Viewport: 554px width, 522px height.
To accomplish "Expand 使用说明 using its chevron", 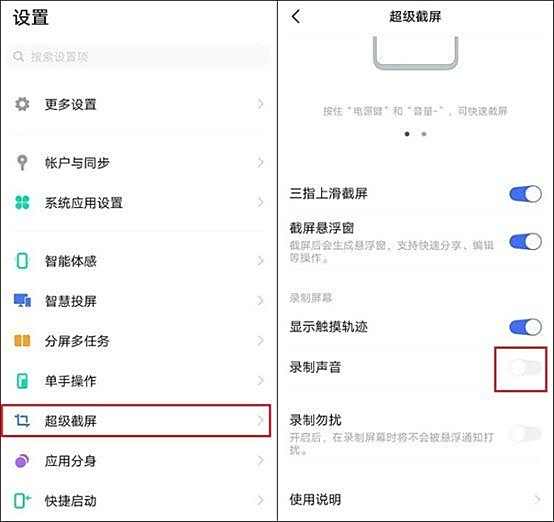I will [537, 499].
